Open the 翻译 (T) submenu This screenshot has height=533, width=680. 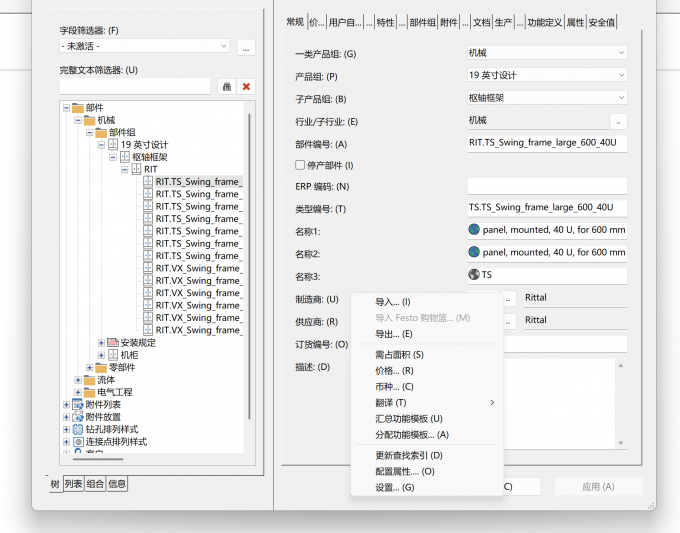pos(427,403)
